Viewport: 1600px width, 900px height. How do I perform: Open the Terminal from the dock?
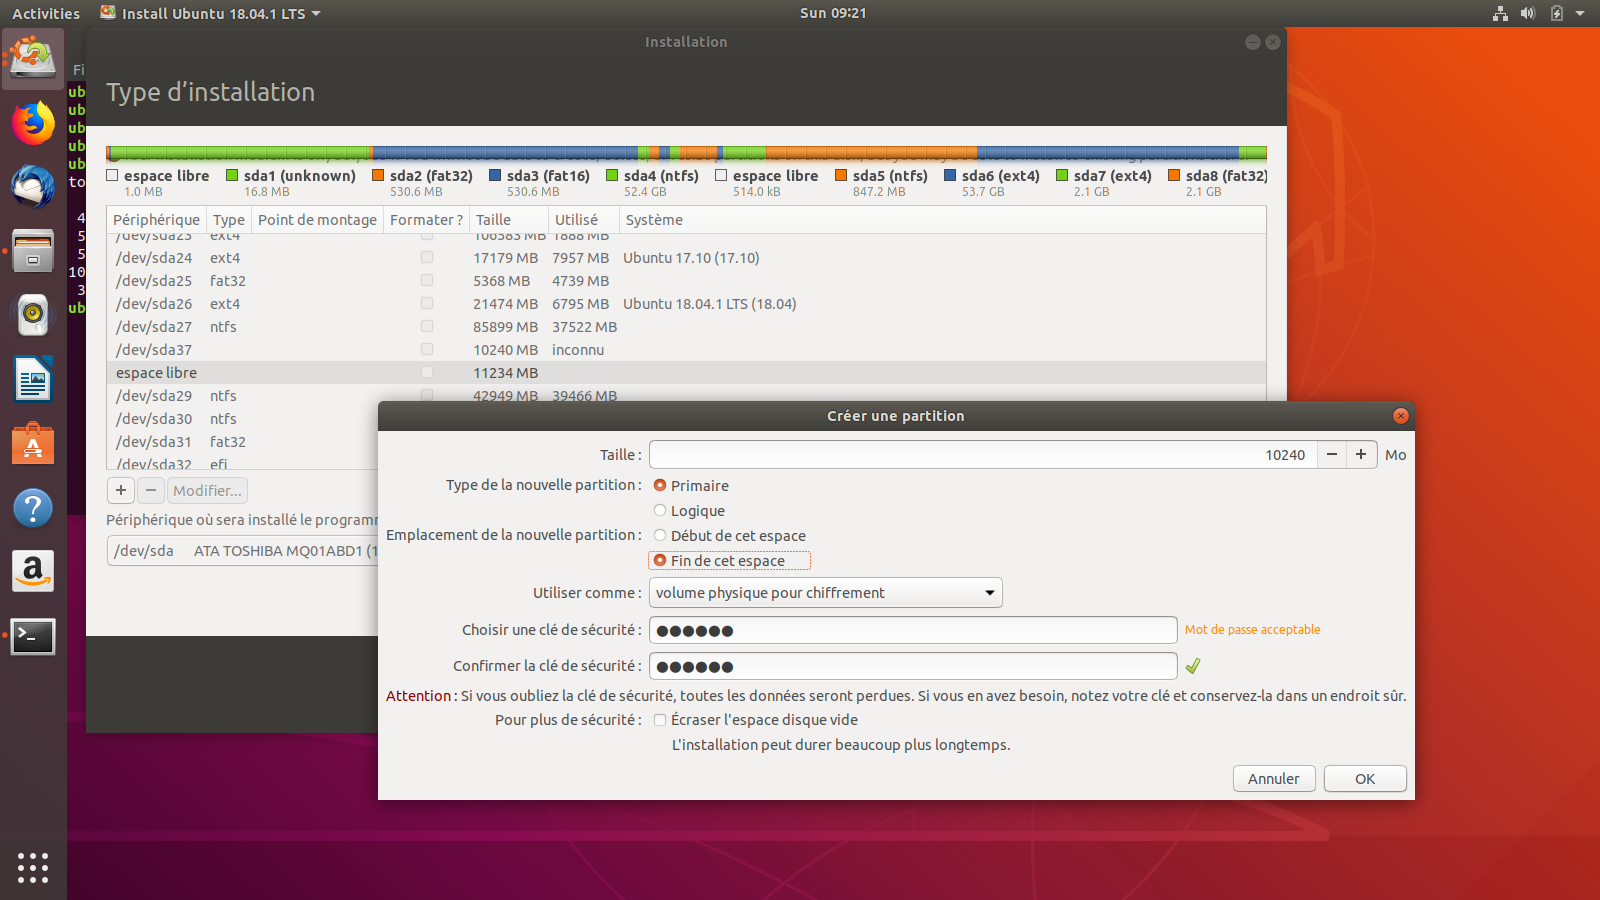coord(33,636)
